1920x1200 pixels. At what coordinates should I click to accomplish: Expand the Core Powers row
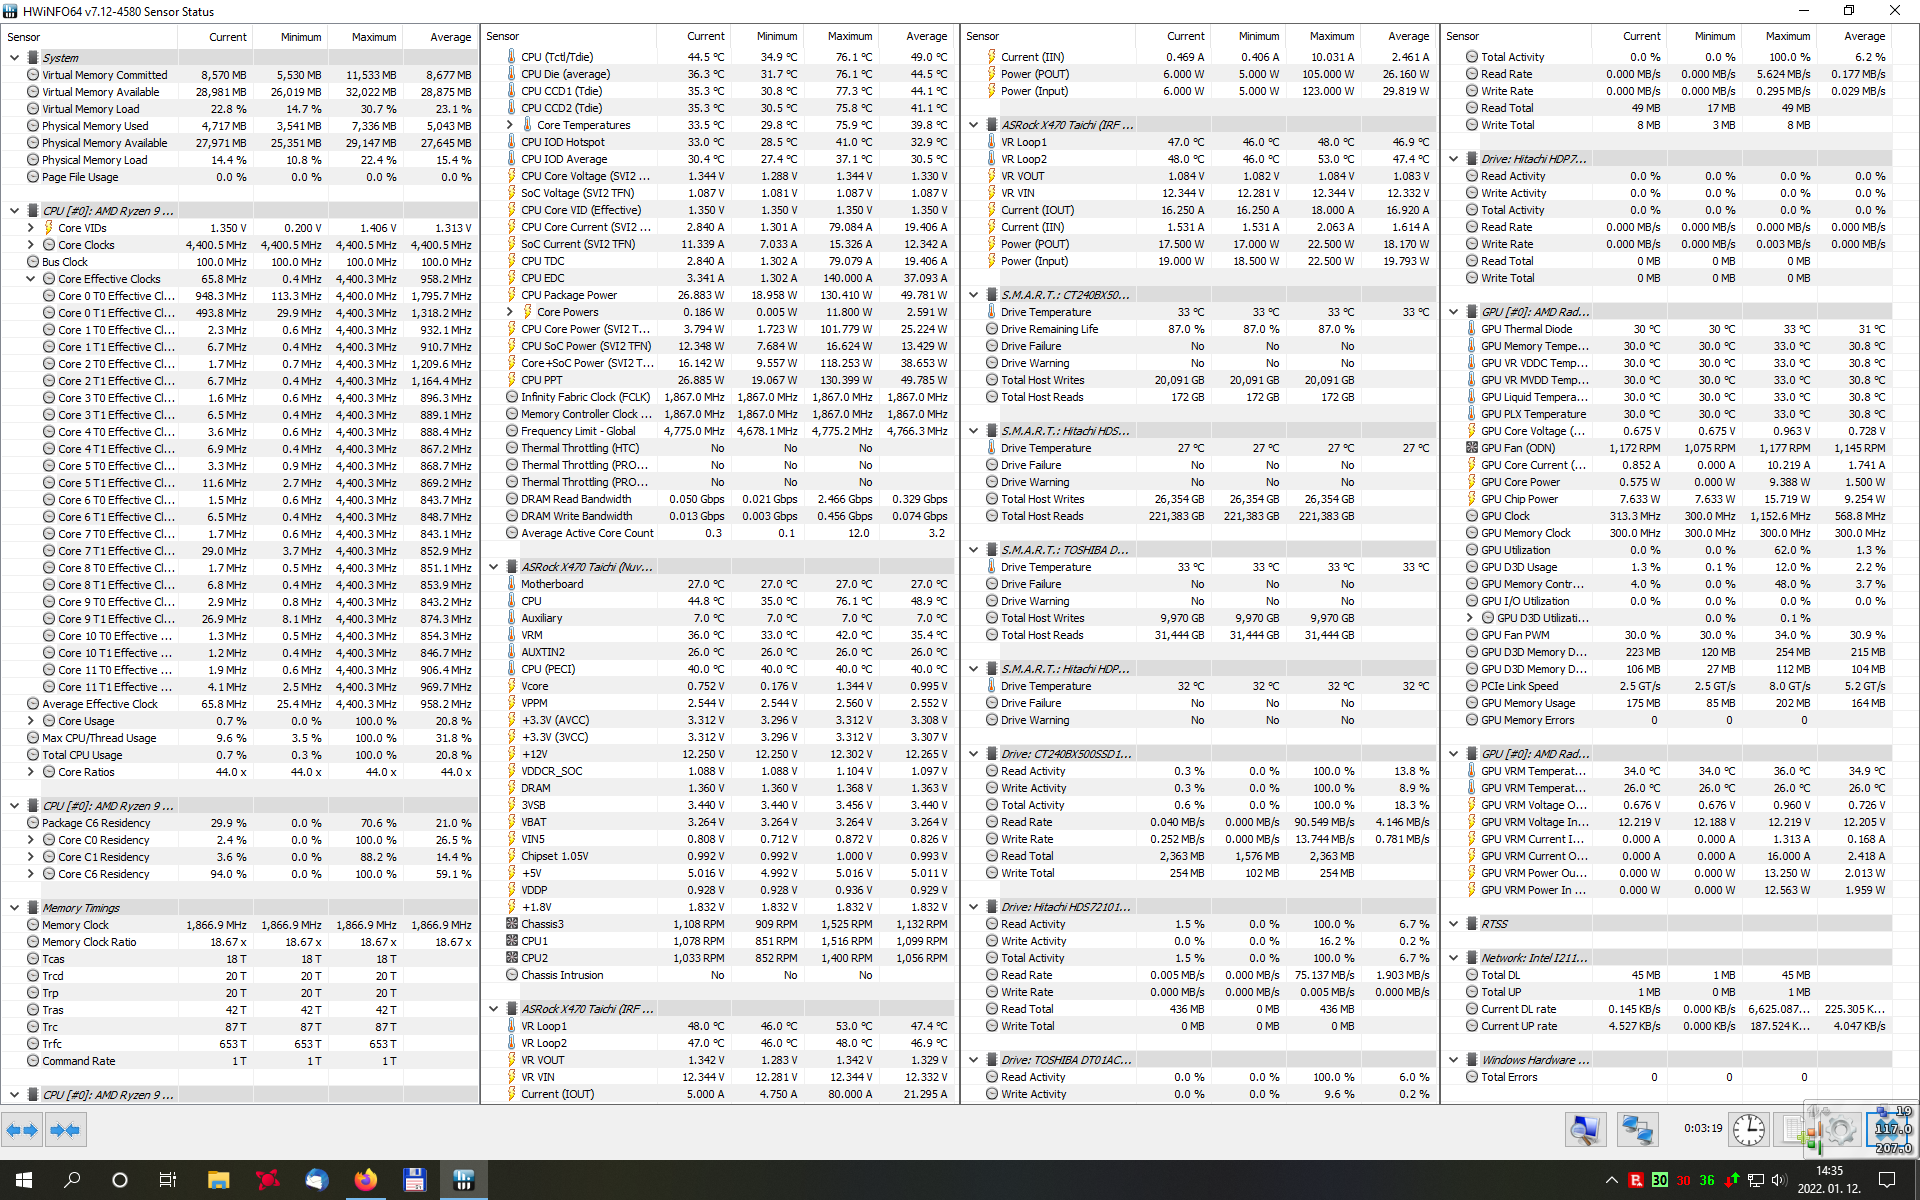pos(509,312)
